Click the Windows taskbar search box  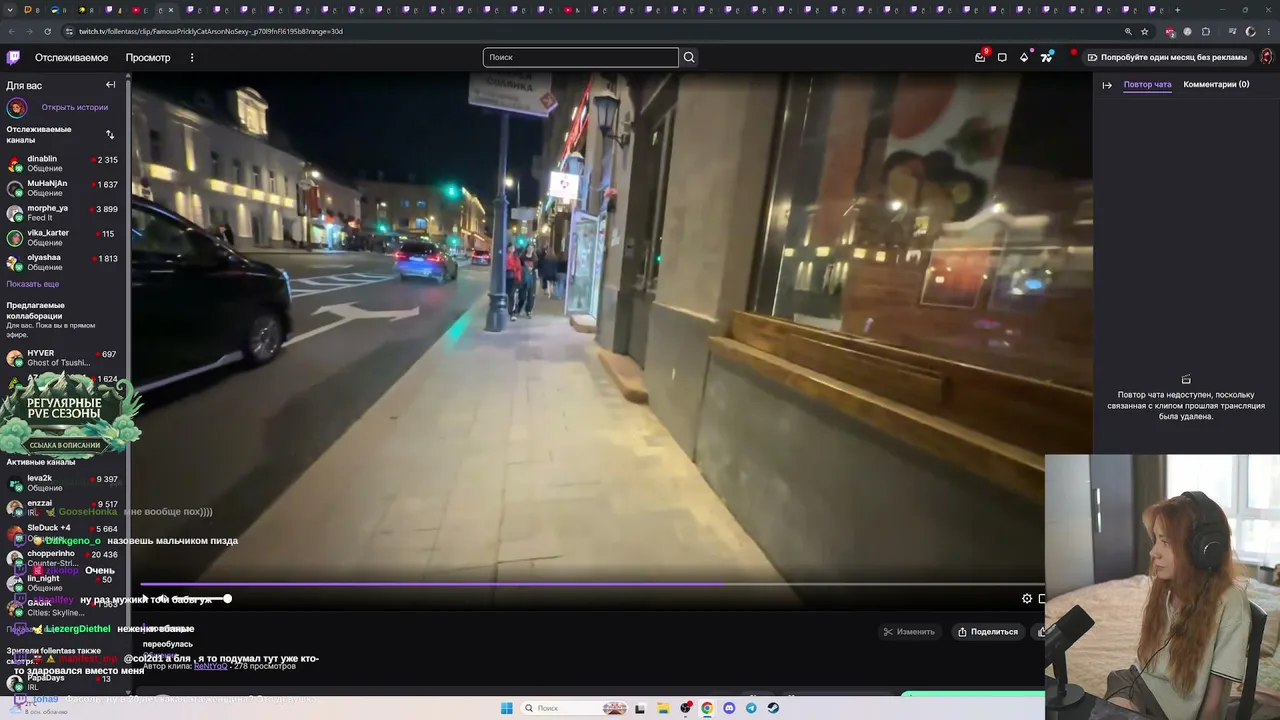(x=575, y=708)
